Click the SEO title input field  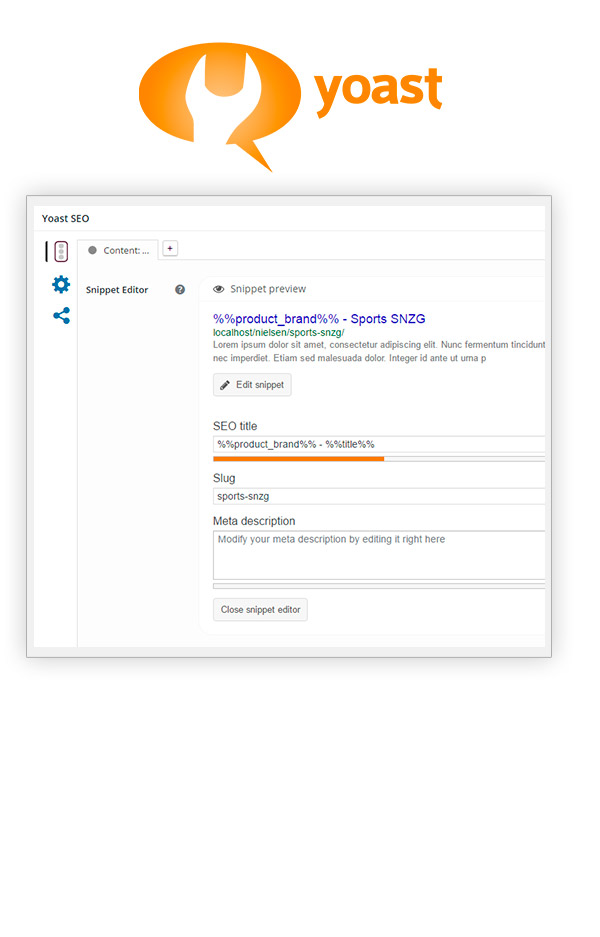pos(379,444)
